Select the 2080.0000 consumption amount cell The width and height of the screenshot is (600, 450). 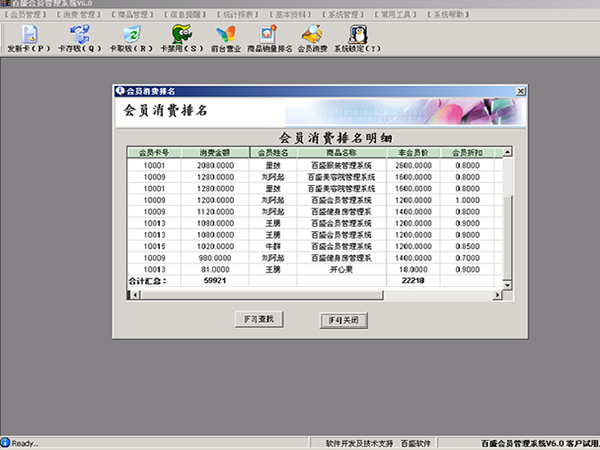point(215,165)
